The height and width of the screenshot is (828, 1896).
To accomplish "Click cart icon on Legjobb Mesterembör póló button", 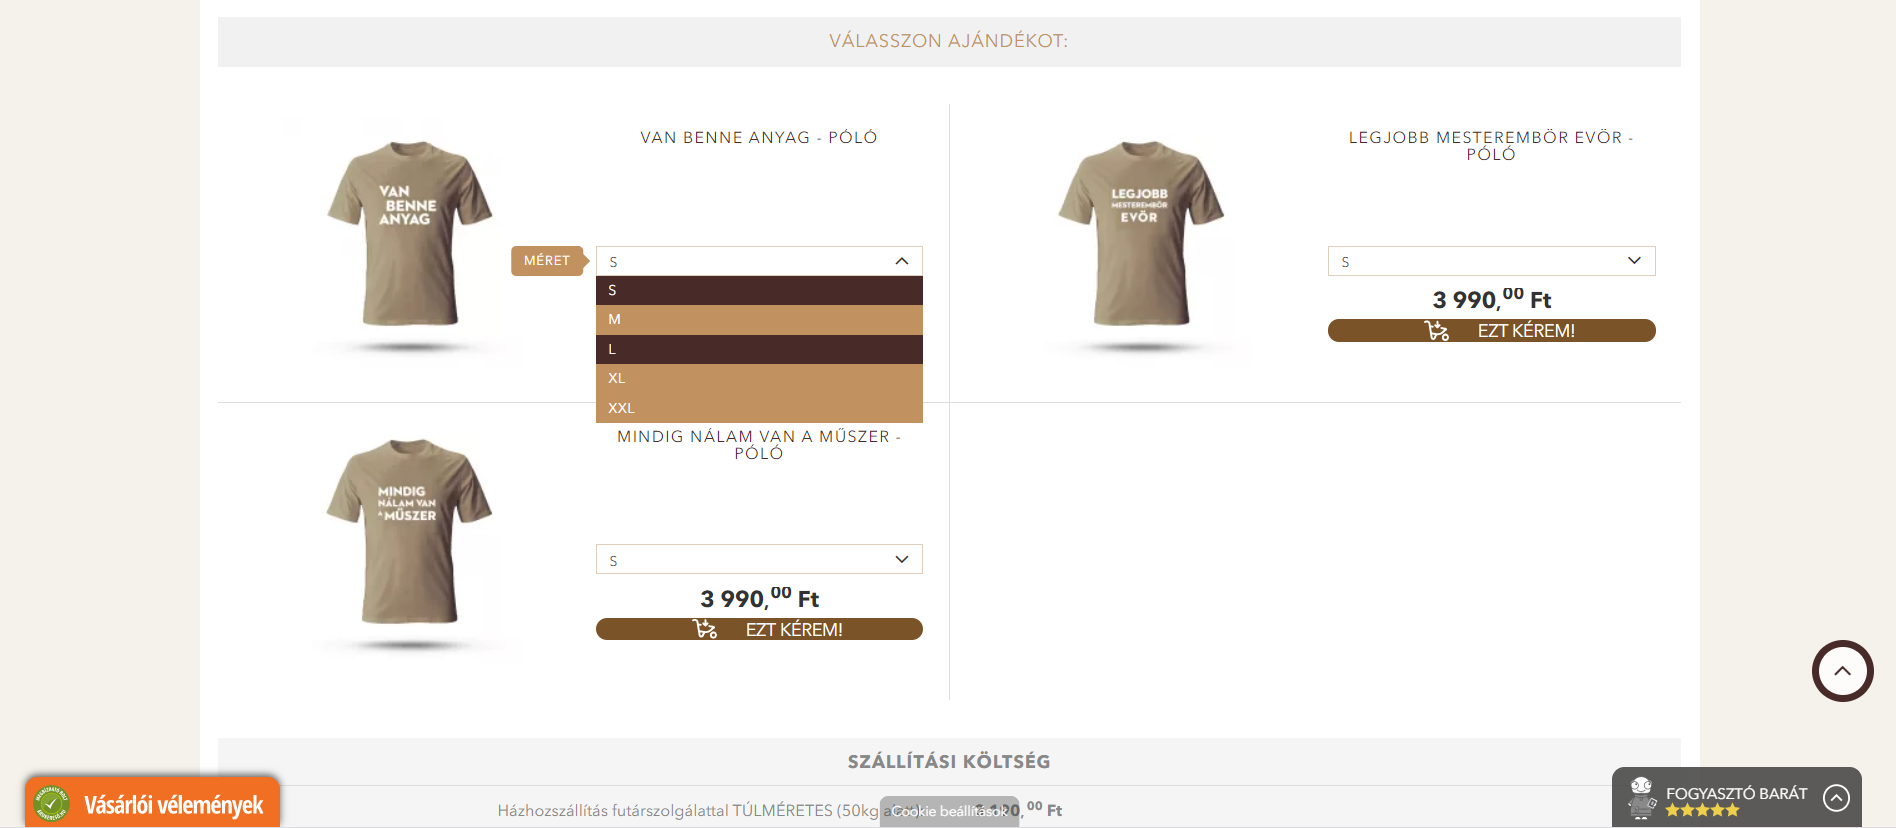I will click(1437, 331).
